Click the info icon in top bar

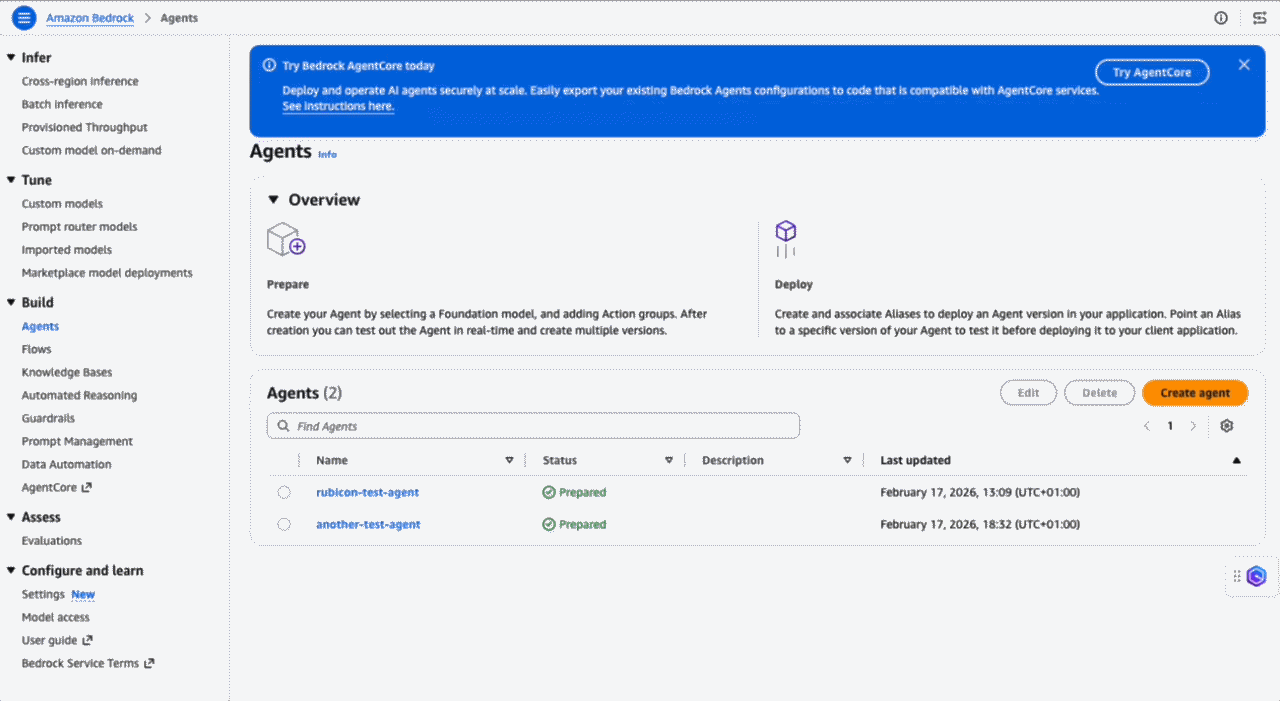[x=1221, y=18]
